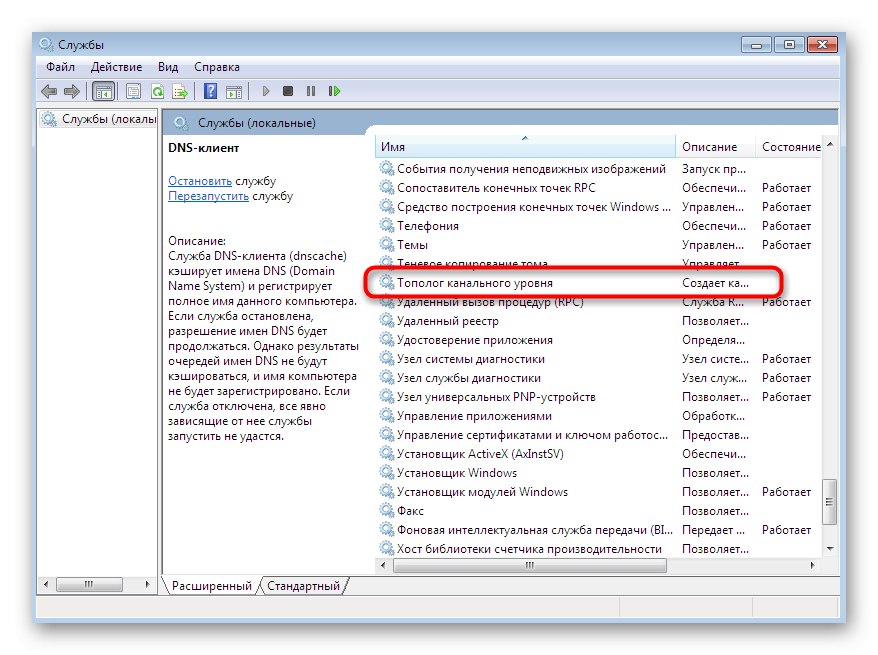The image size is (878, 655).
Task: Go forward with the toolbar Forward arrow
Action: tap(72, 91)
